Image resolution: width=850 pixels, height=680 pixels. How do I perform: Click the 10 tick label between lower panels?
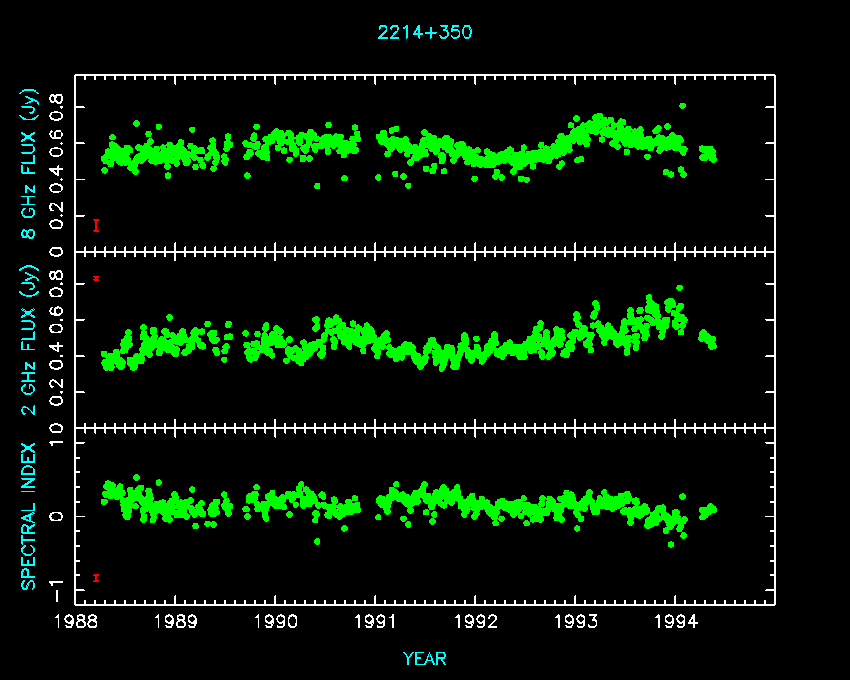[x=55, y=429]
